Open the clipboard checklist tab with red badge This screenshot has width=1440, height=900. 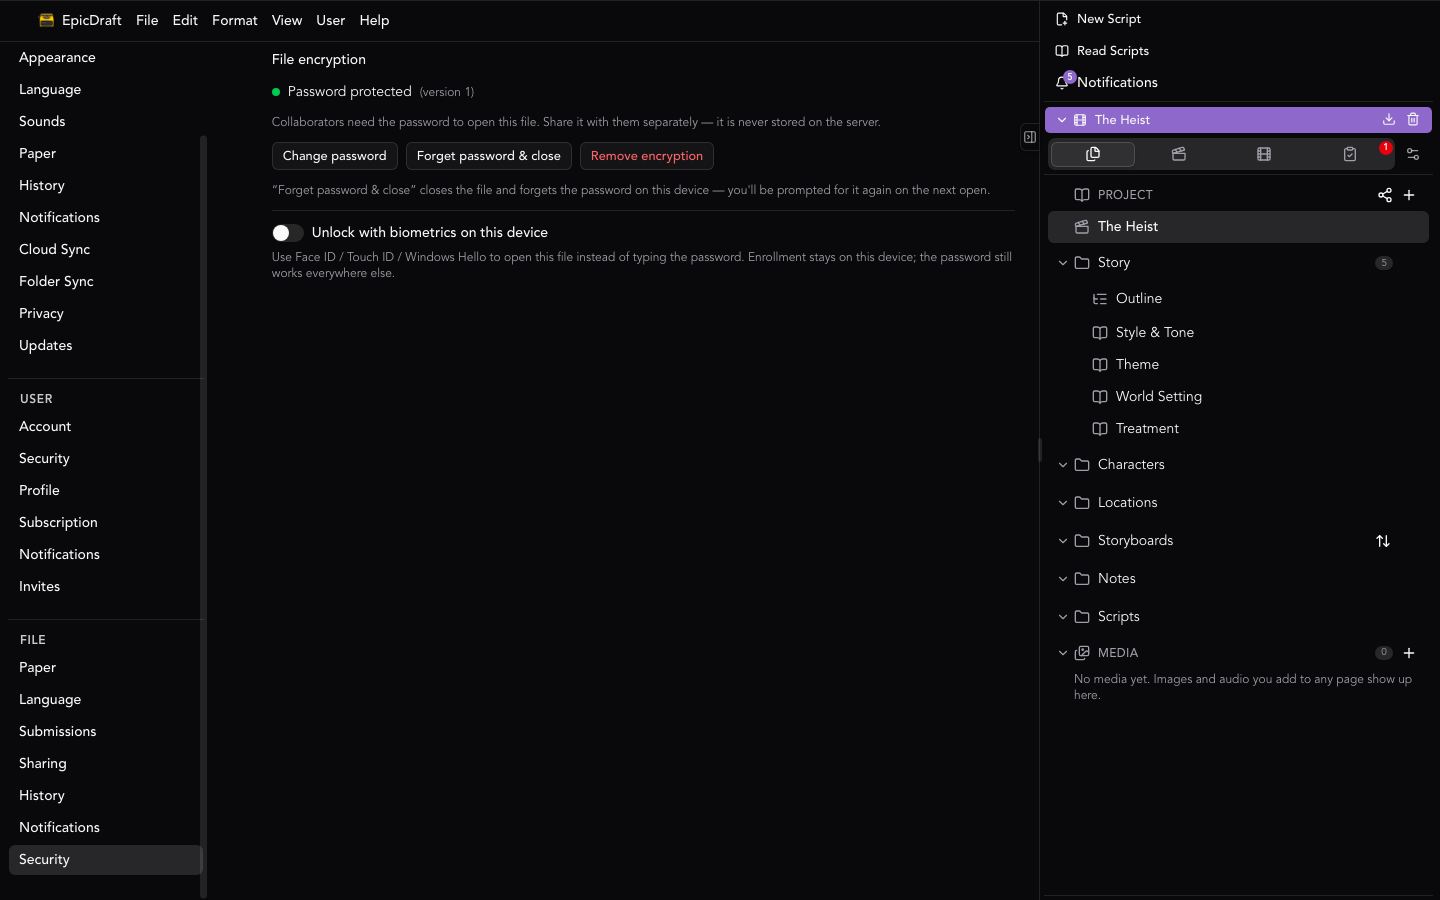(1350, 154)
